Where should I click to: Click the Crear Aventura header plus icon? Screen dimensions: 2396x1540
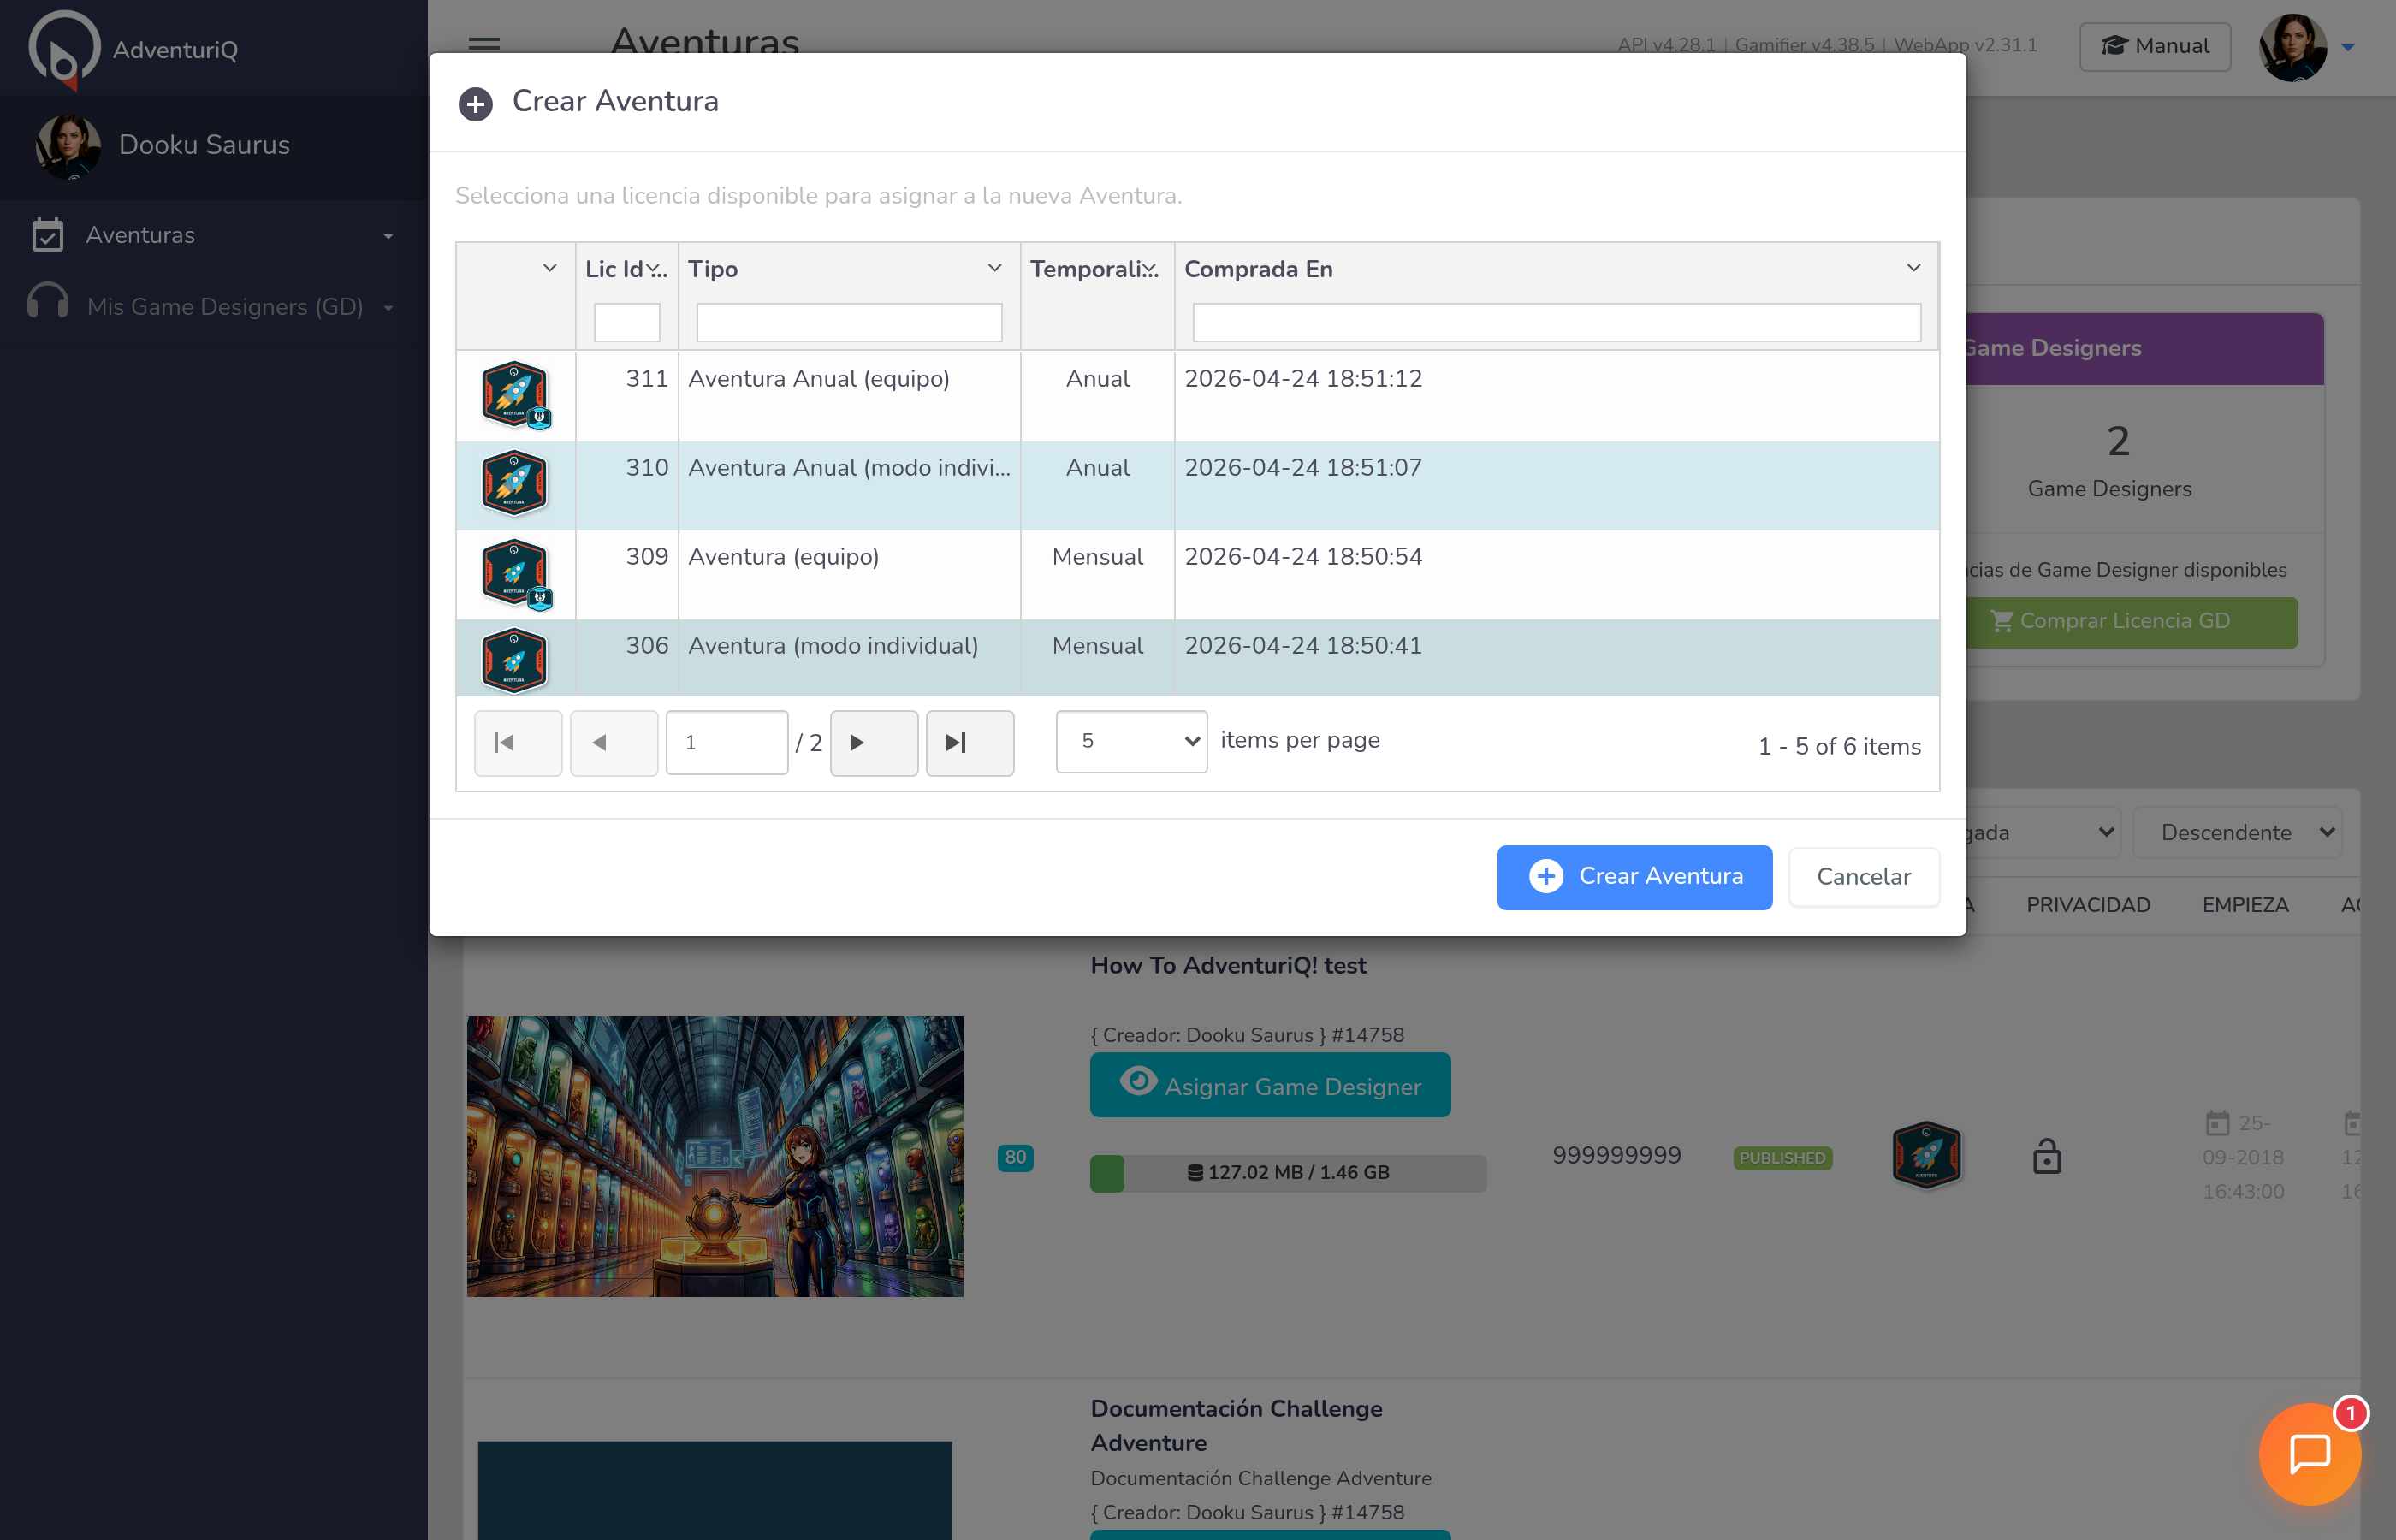[476, 103]
